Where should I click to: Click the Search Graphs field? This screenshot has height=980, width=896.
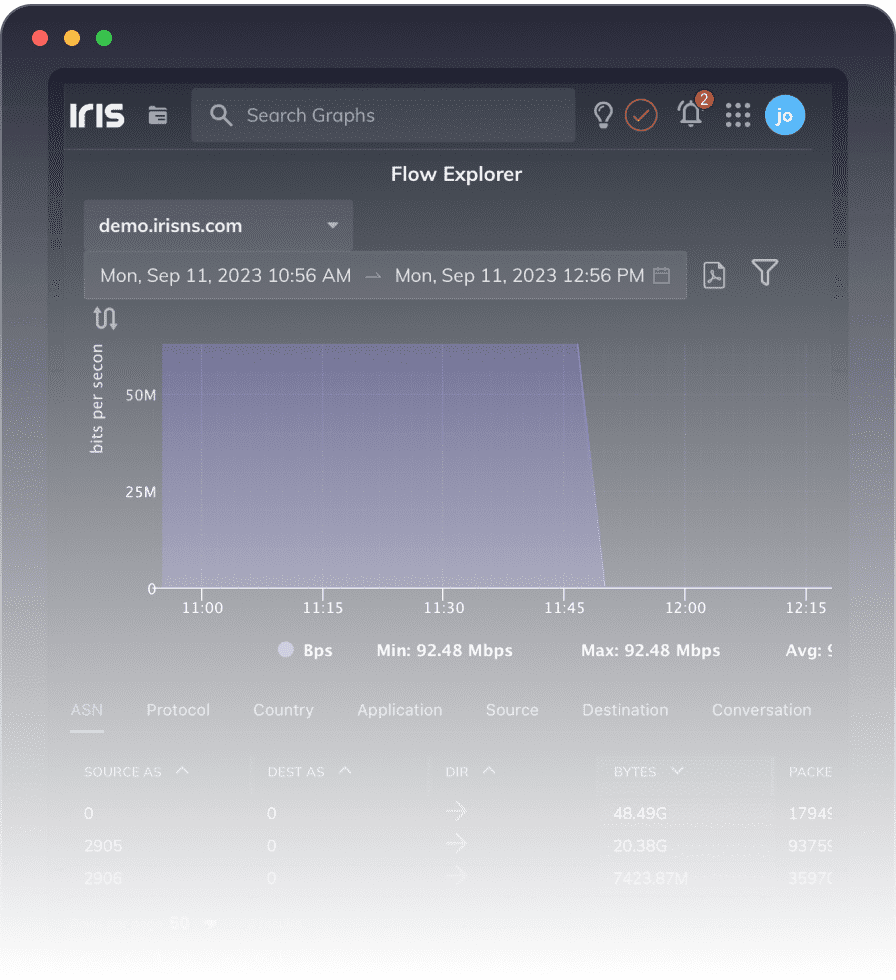(383, 115)
